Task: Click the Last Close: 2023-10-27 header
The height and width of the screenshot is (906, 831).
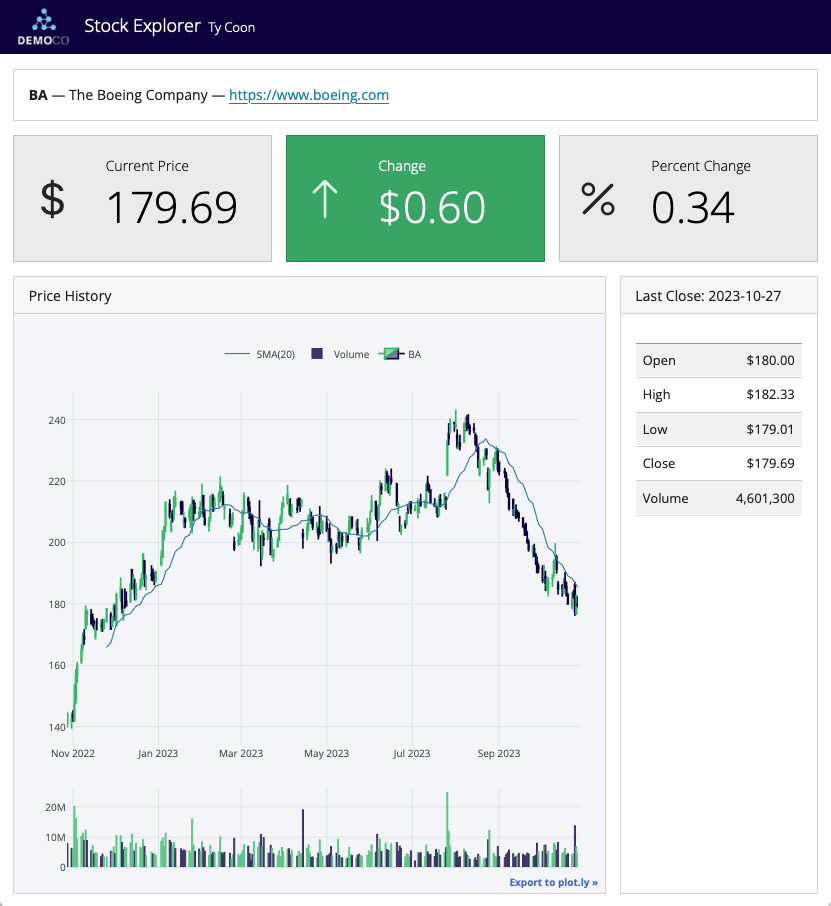Action: [710, 293]
